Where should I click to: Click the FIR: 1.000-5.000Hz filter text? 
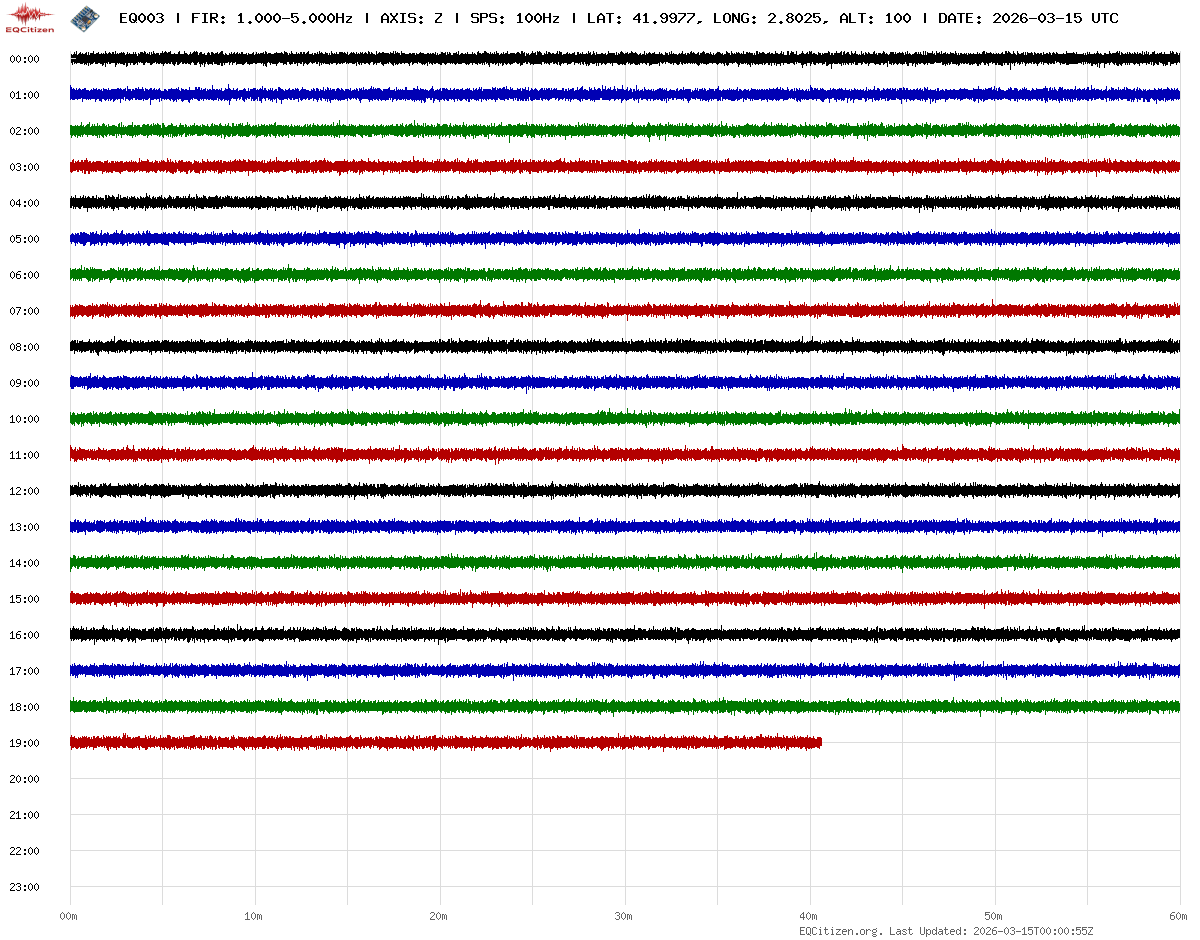(271, 19)
